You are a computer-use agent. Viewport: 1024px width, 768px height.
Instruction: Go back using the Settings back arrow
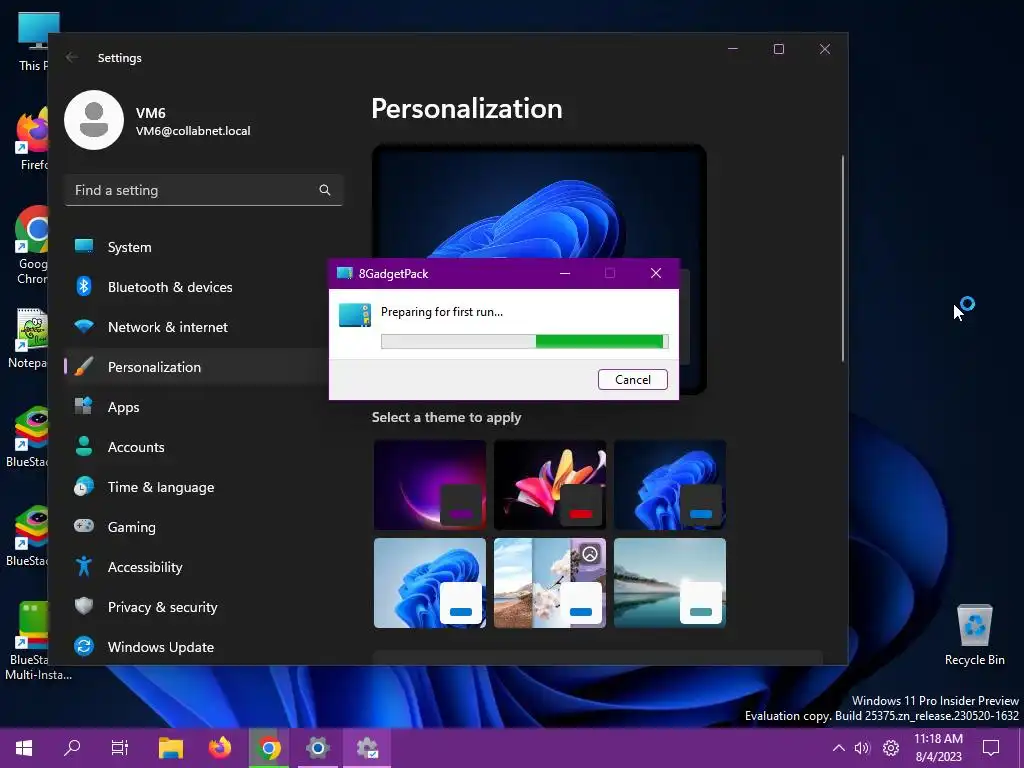(72, 57)
